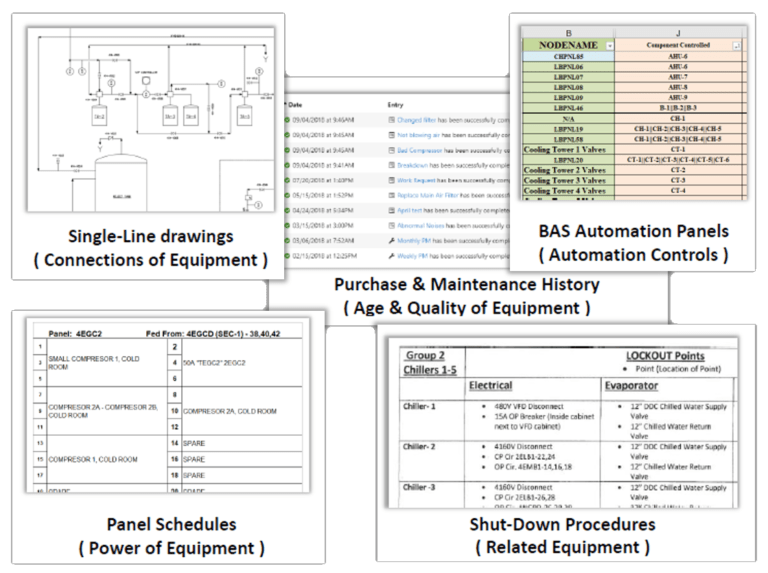
Task: Click wrench icon beside Weekly PM entry
Action: [391, 256]
